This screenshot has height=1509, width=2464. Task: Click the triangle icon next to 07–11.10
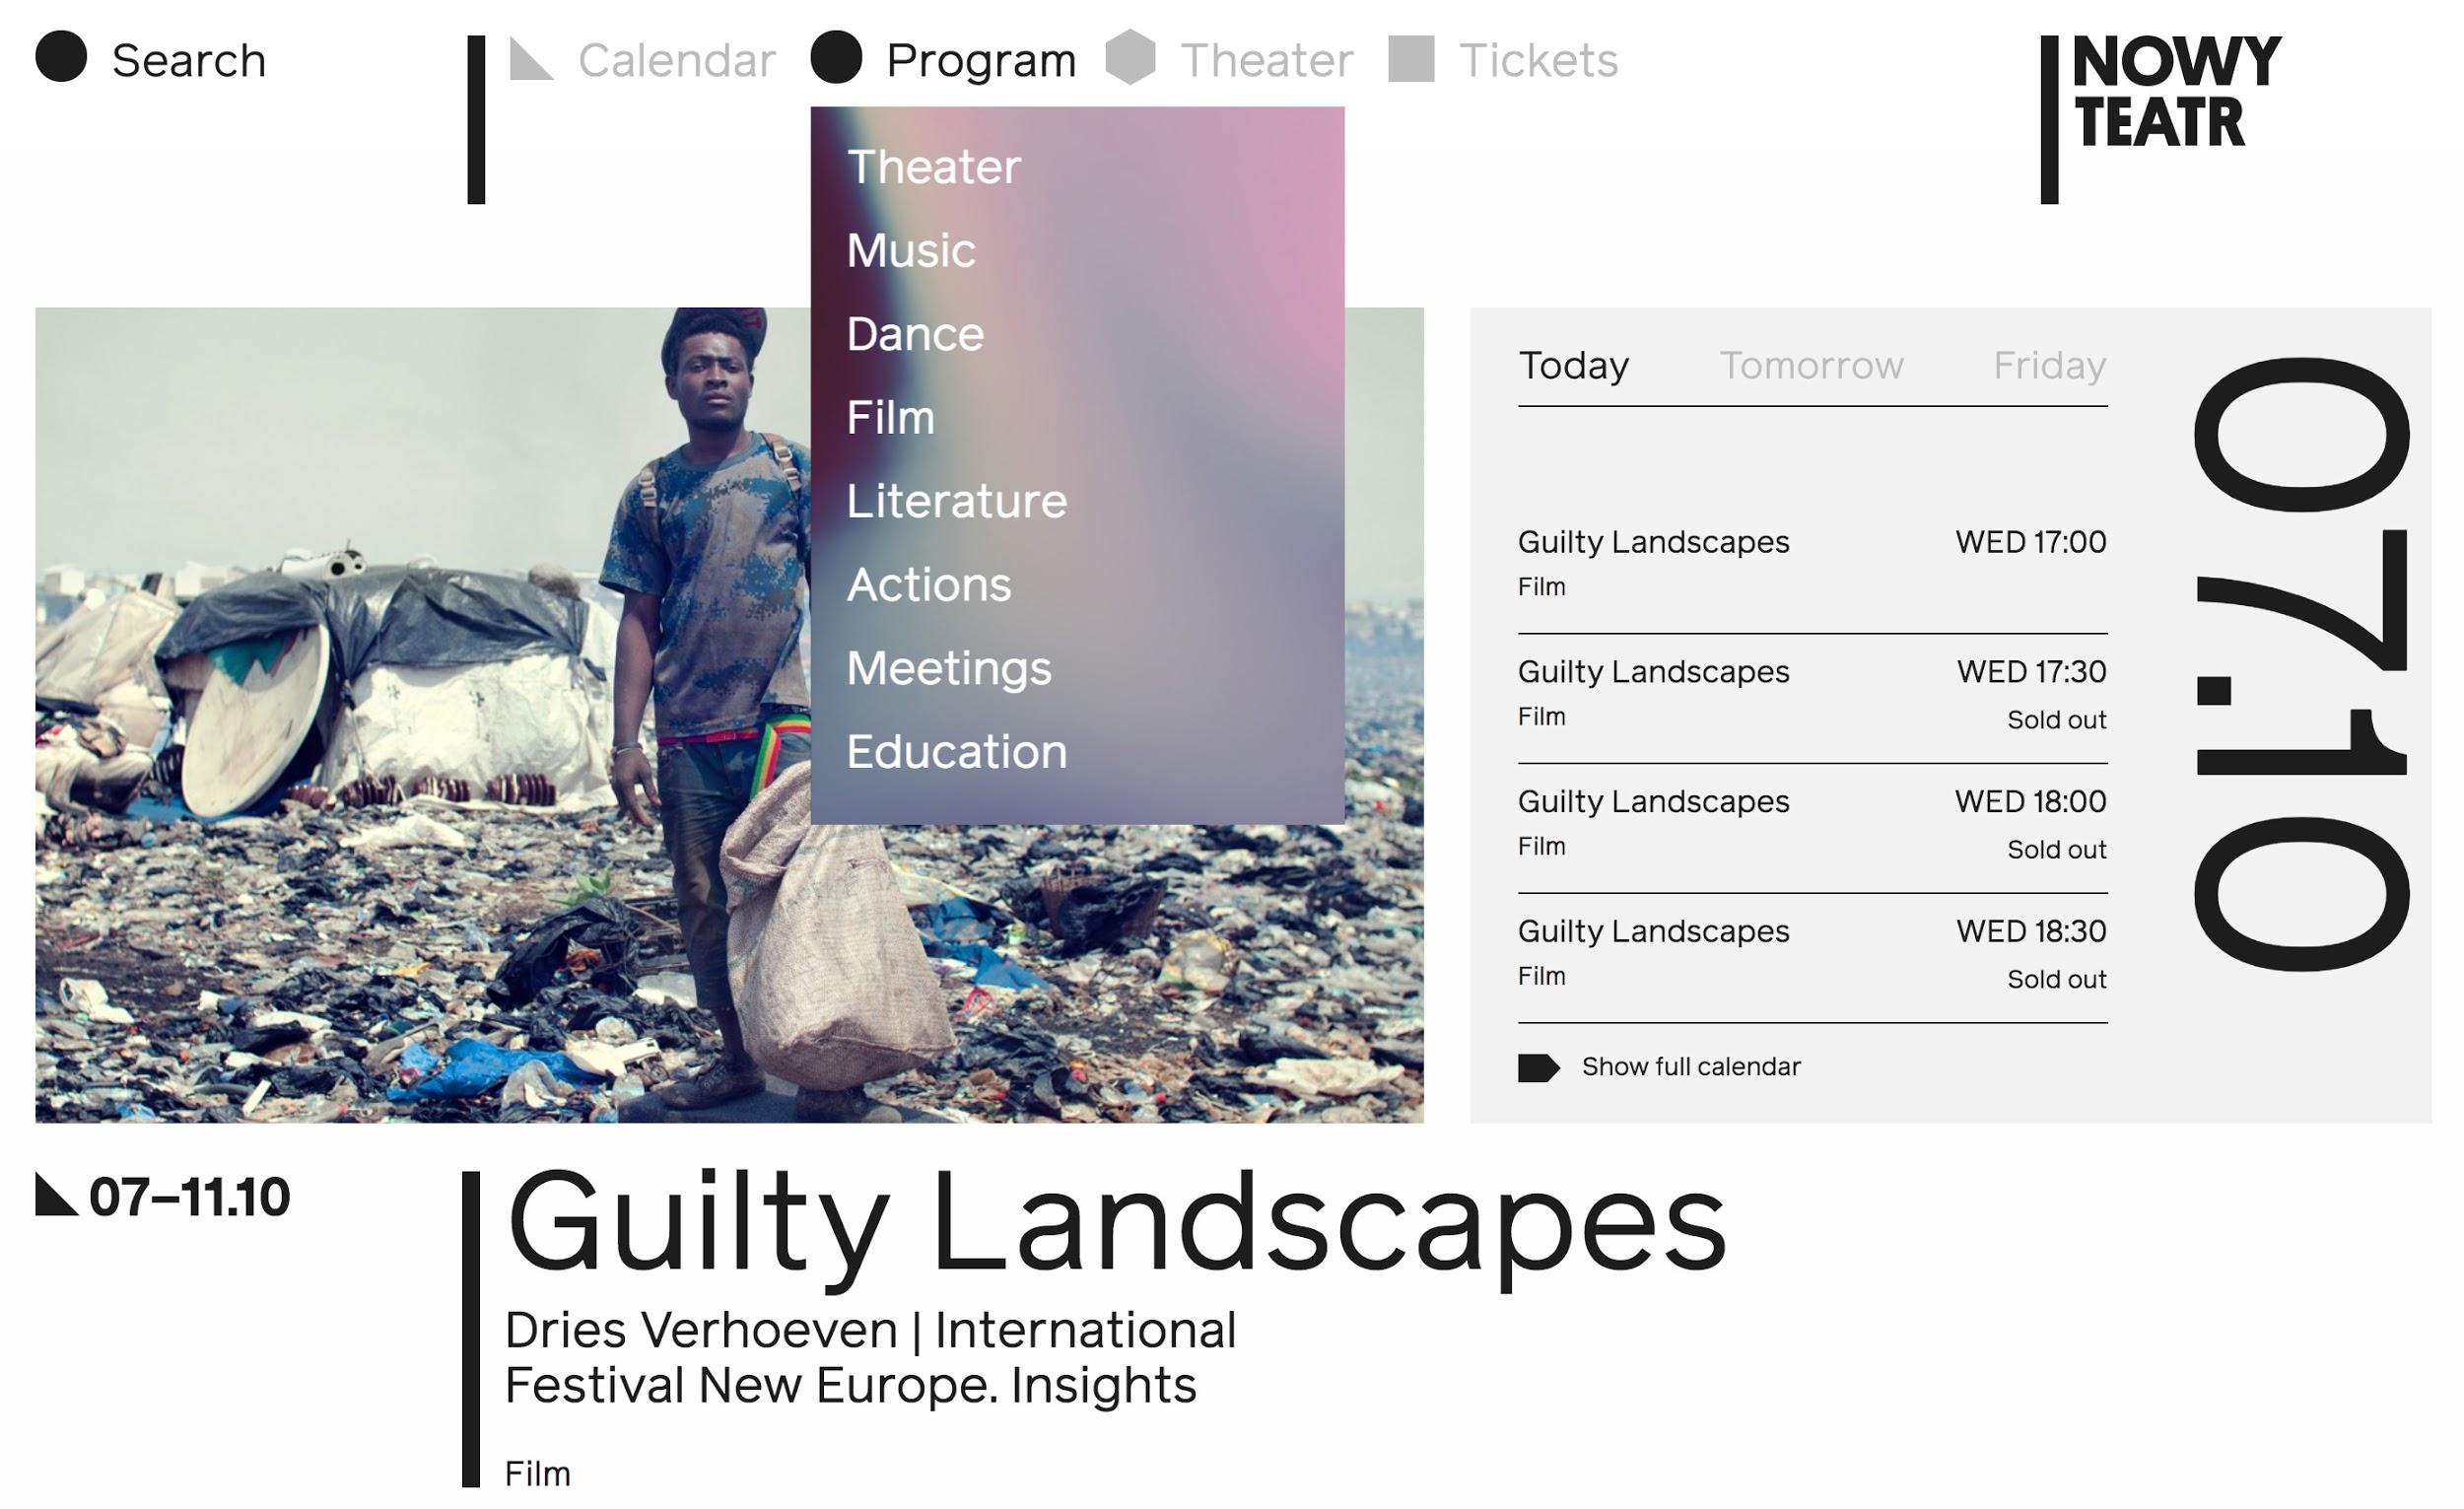click(55, 1195)
